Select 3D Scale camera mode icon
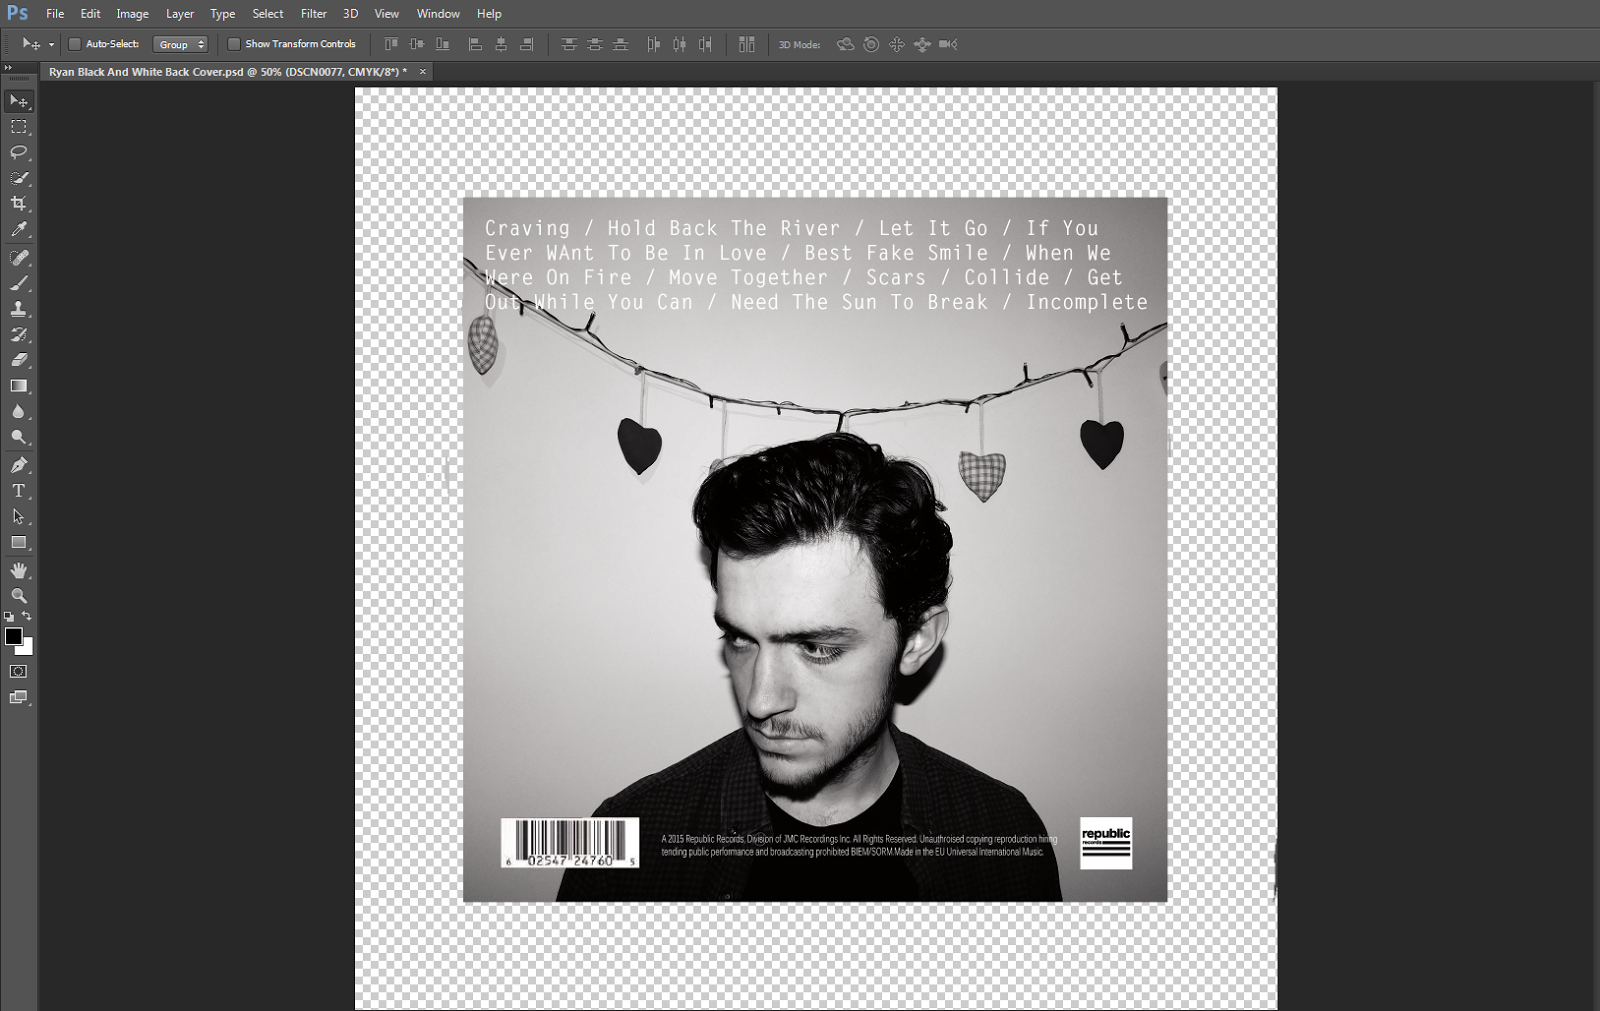Image resolution: width=1600 pixels, height=1011 pixels. coord(949,44)
